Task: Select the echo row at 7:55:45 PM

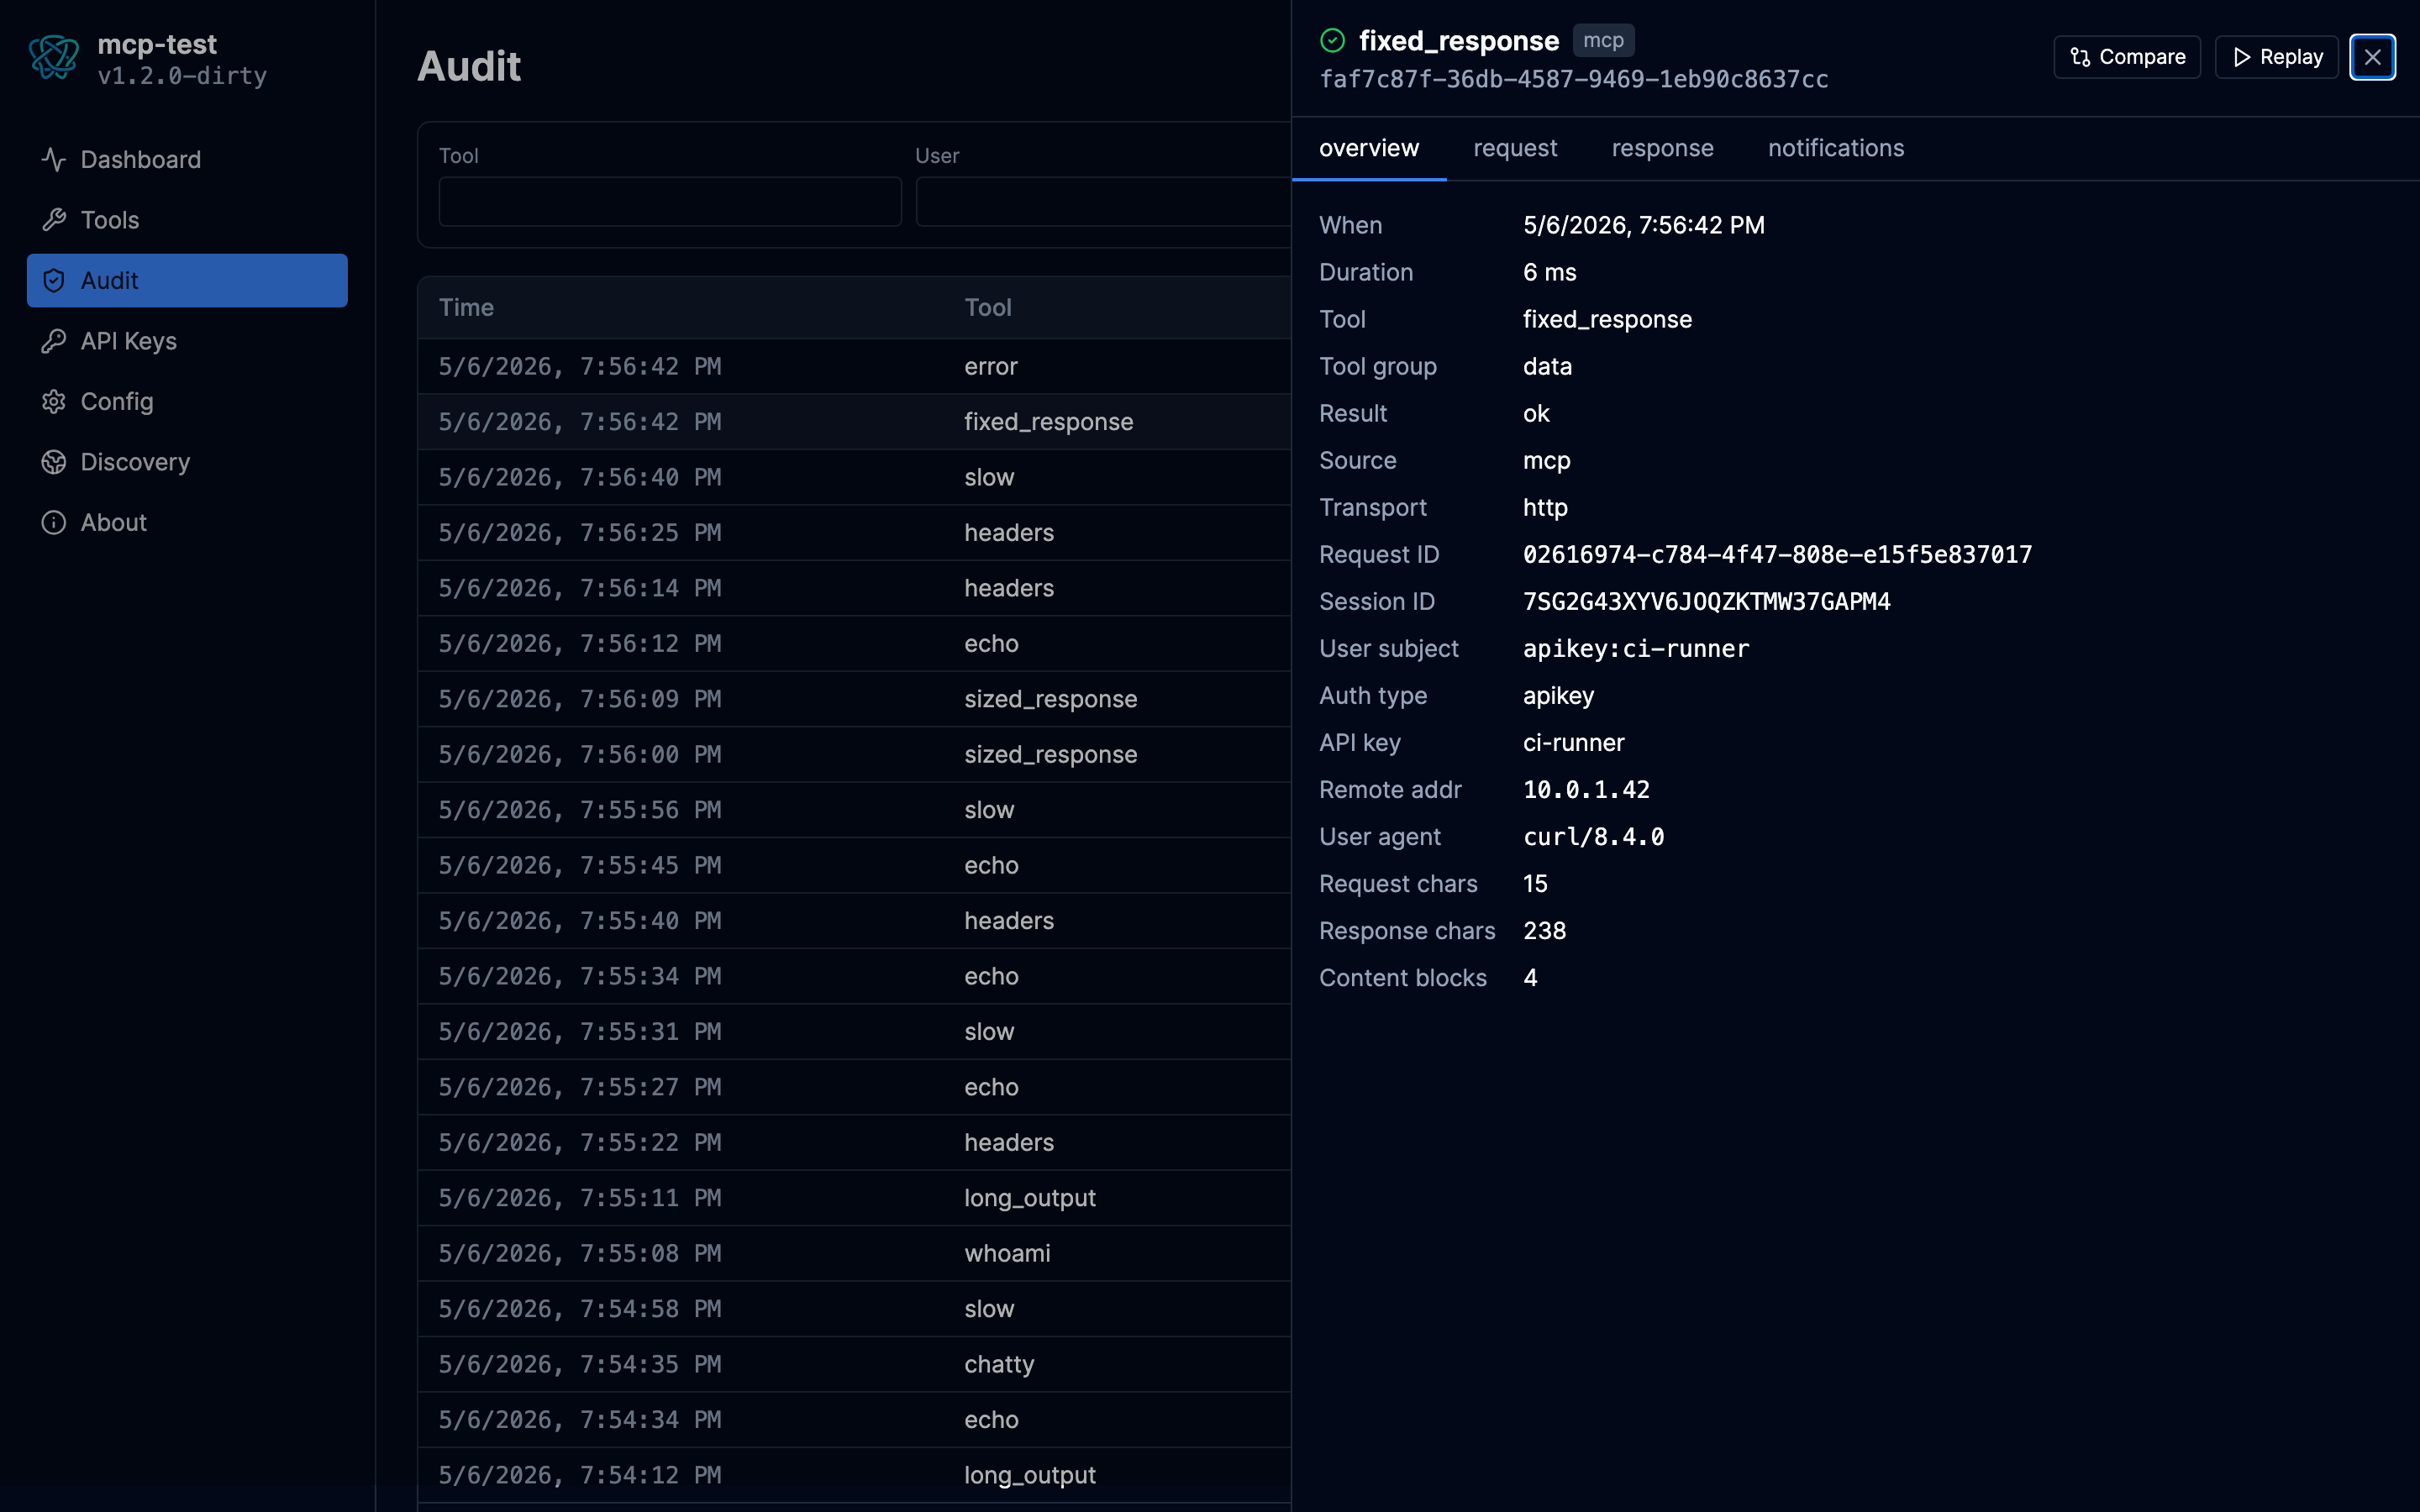Action: 854,866
